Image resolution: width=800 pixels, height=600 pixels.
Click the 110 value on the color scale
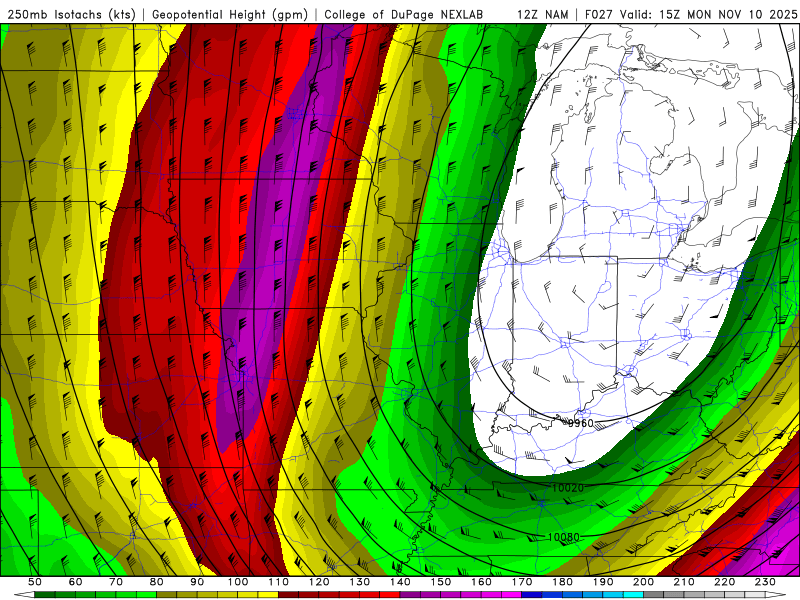coord(279,582)
